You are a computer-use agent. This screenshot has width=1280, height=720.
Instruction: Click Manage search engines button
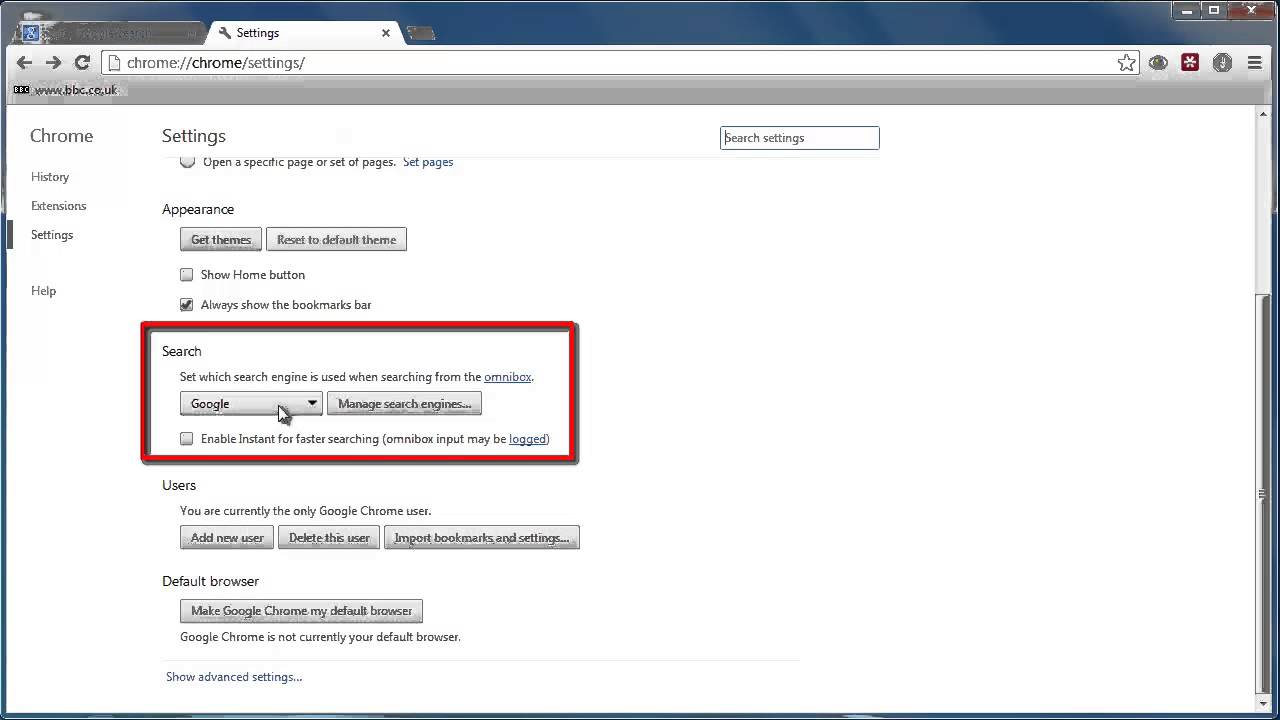[405, 404]
